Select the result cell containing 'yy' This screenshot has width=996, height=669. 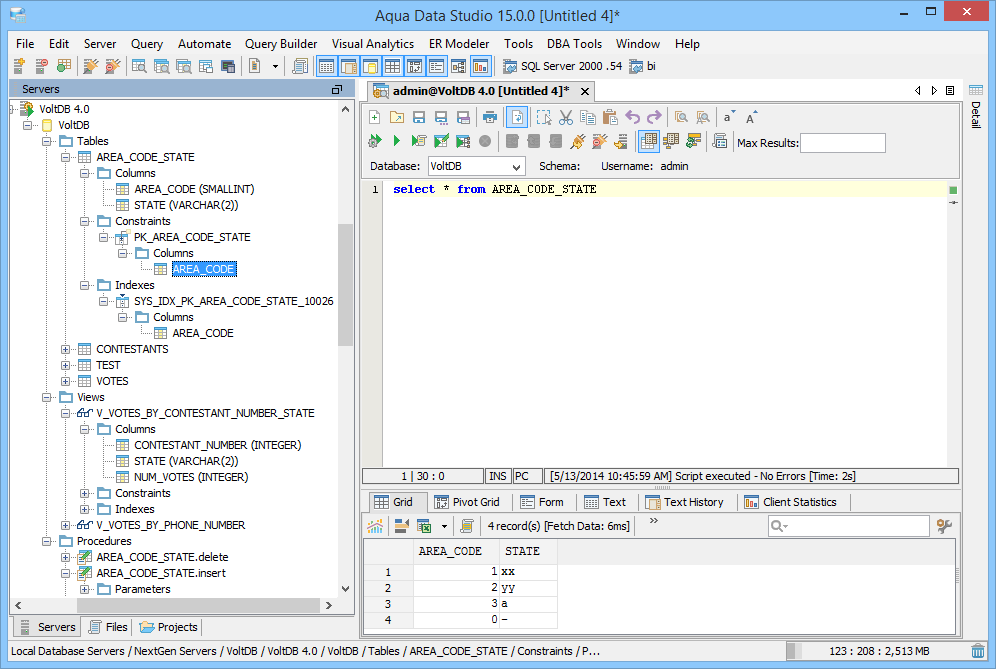pos(528,588)
